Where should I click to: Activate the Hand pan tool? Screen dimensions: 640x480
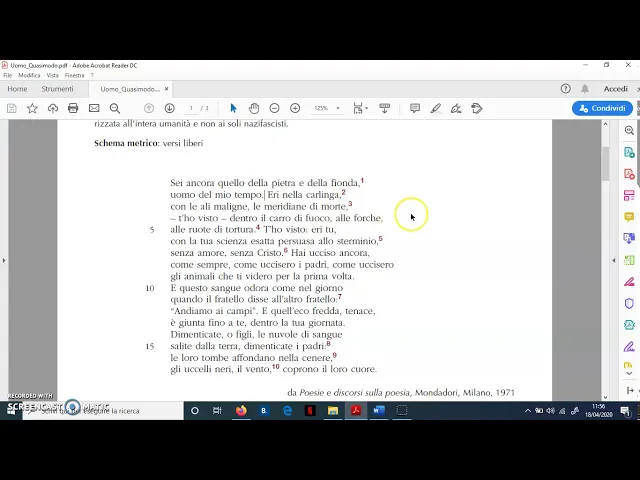[x=254, y=108]
